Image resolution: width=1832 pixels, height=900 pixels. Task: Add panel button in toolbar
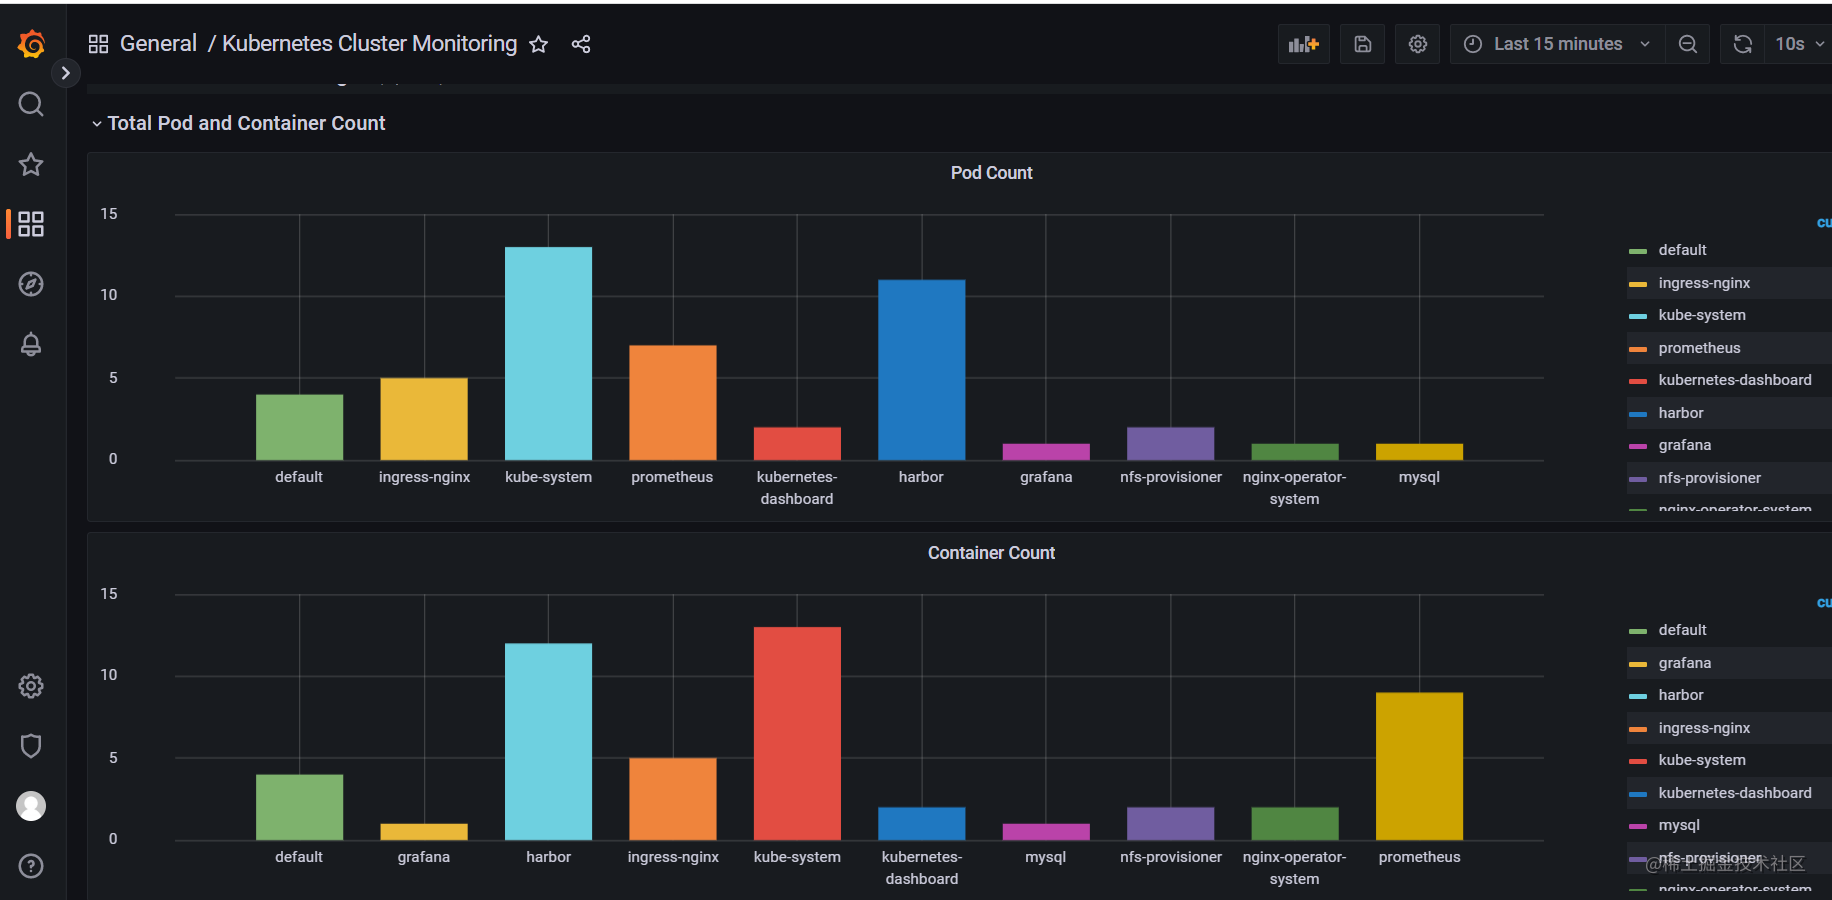click(1304, 44)
